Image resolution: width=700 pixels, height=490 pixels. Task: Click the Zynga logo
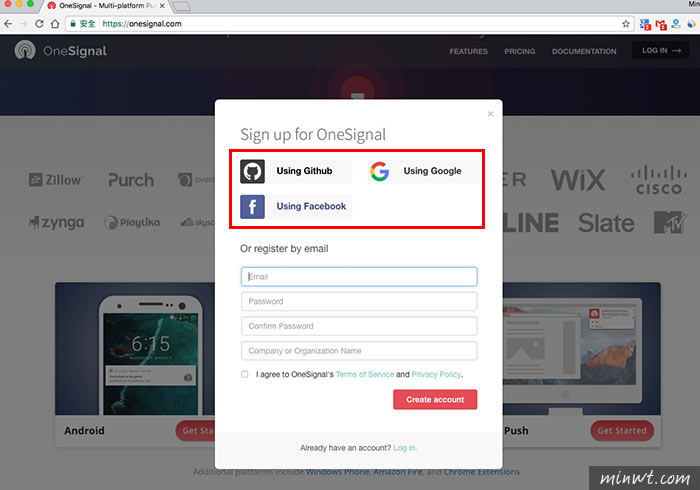[56, 222]
